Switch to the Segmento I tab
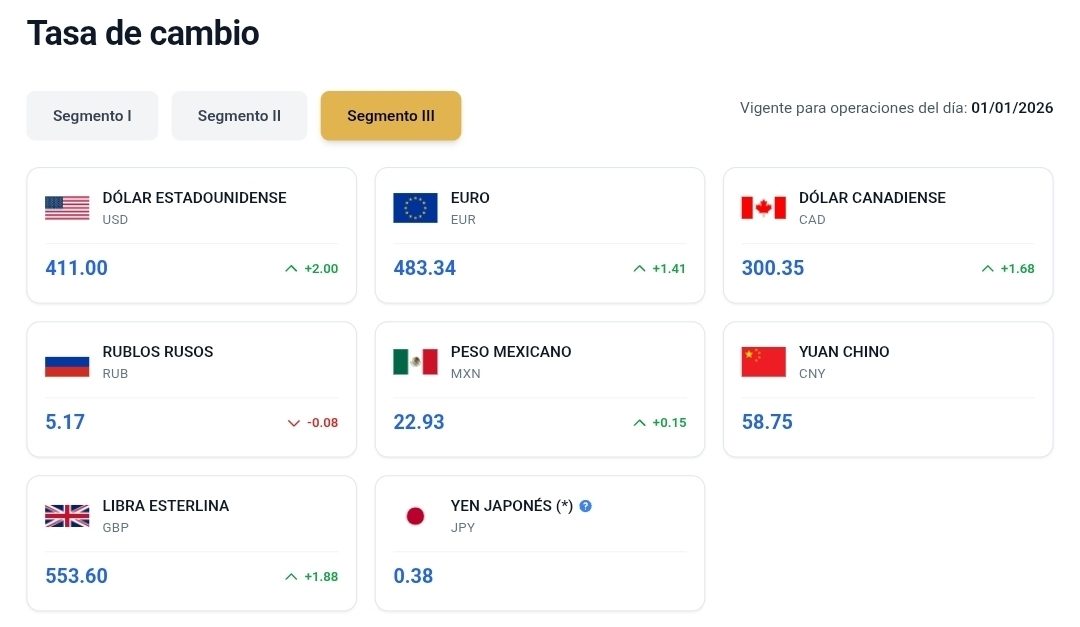 coord(92,116)
